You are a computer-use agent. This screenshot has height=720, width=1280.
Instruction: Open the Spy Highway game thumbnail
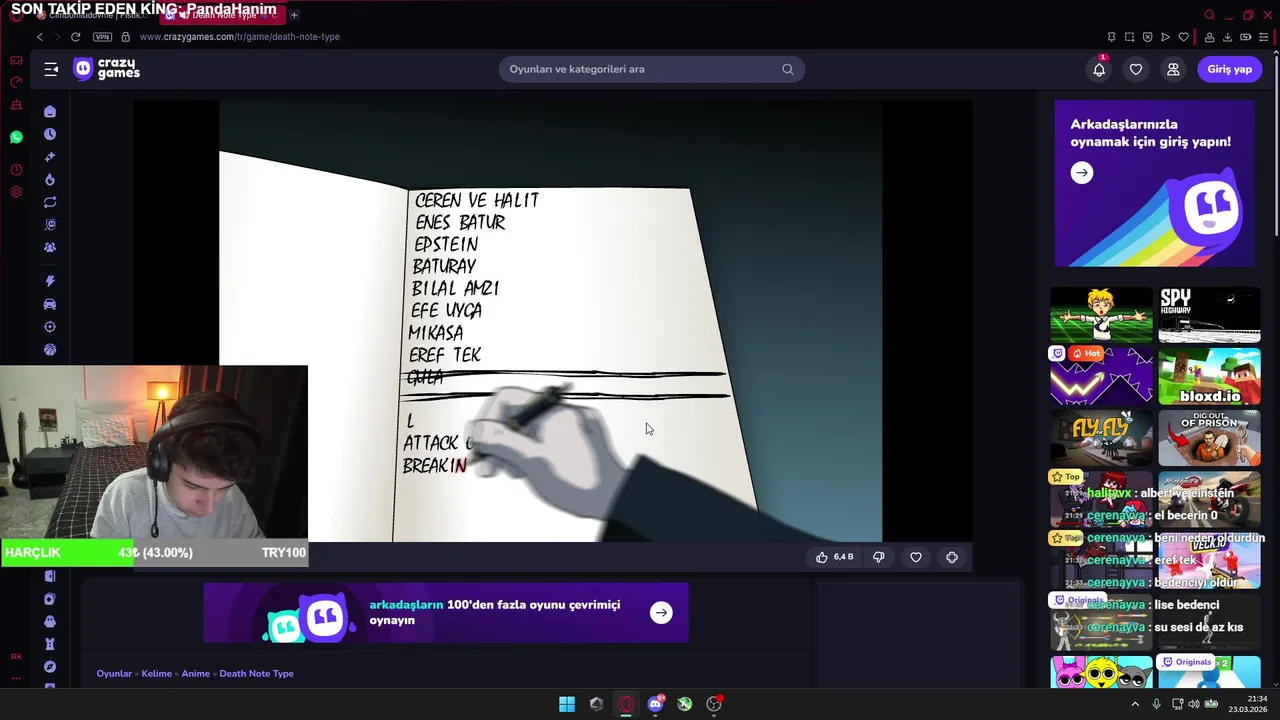pos(1209,315)
